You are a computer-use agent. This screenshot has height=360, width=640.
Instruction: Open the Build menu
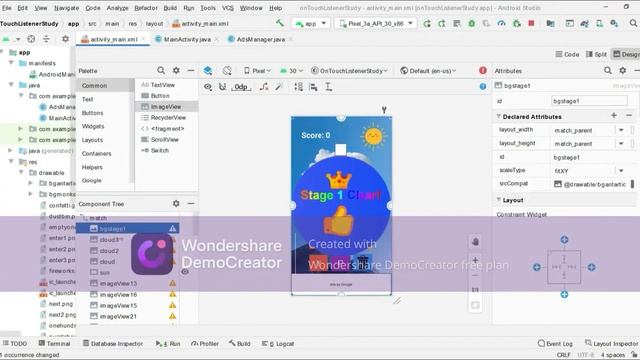click(x=170, y=8)
